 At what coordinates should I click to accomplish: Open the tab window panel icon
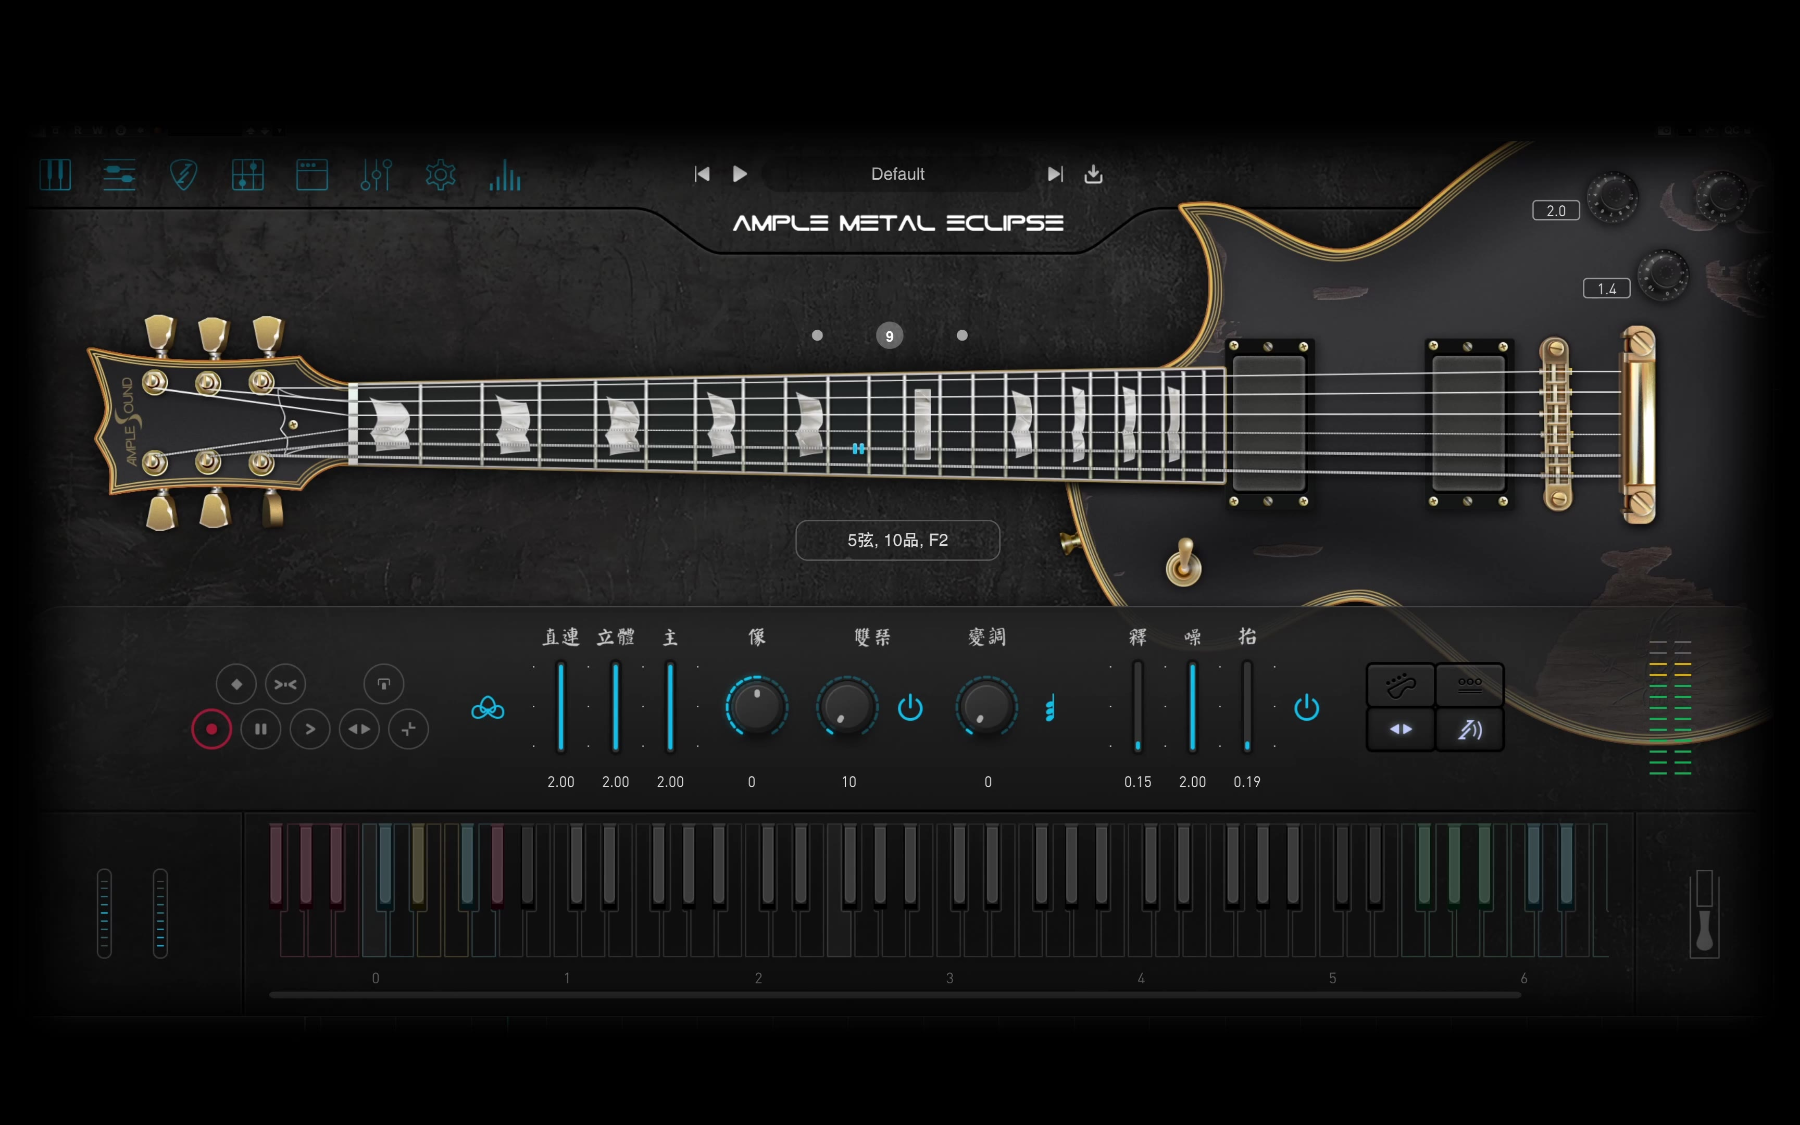(312, 176)
